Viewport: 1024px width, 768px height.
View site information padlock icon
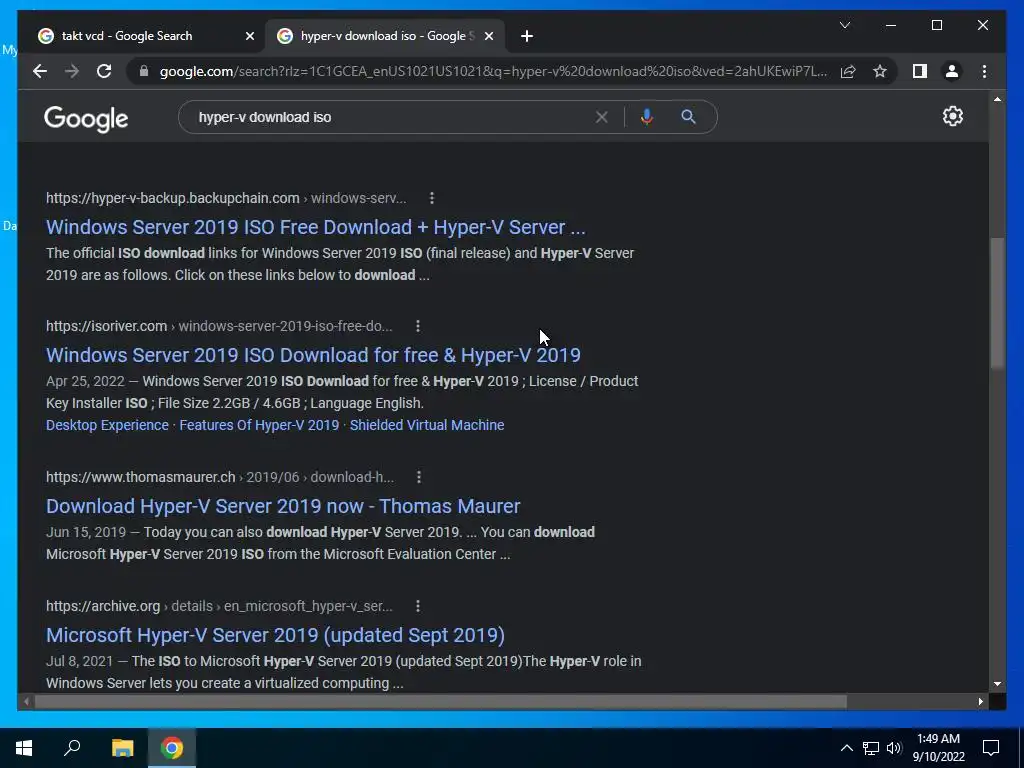pyautogui.click(x=144, y=71)
